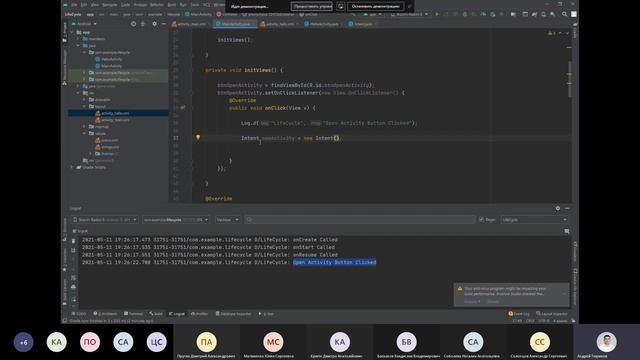Image resolution: width=640 pixels, height=360 pixels.
Task: Select activity_main.xml file in layout folder
Action: point(116,120)
